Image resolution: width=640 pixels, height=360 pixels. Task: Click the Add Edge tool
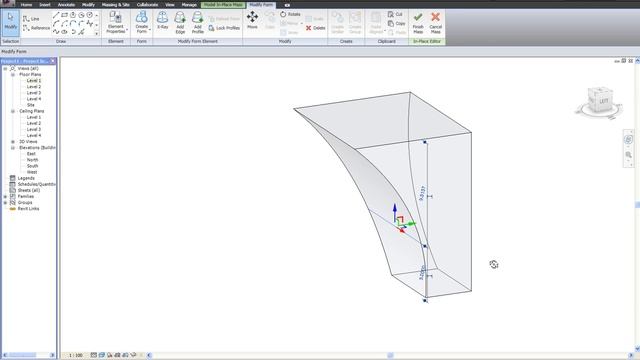pos(180,22)
